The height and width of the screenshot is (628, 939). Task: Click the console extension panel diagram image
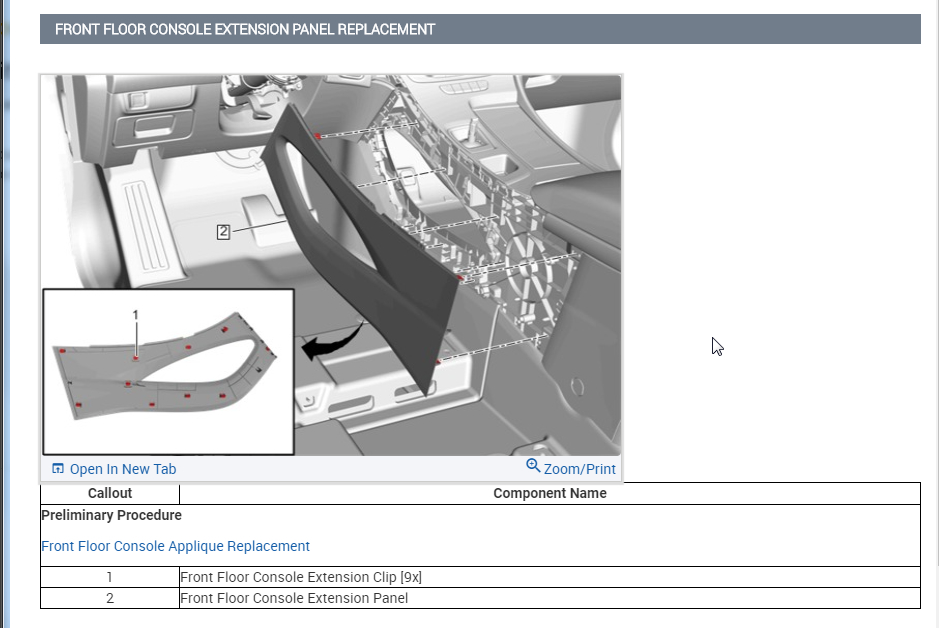331,265
